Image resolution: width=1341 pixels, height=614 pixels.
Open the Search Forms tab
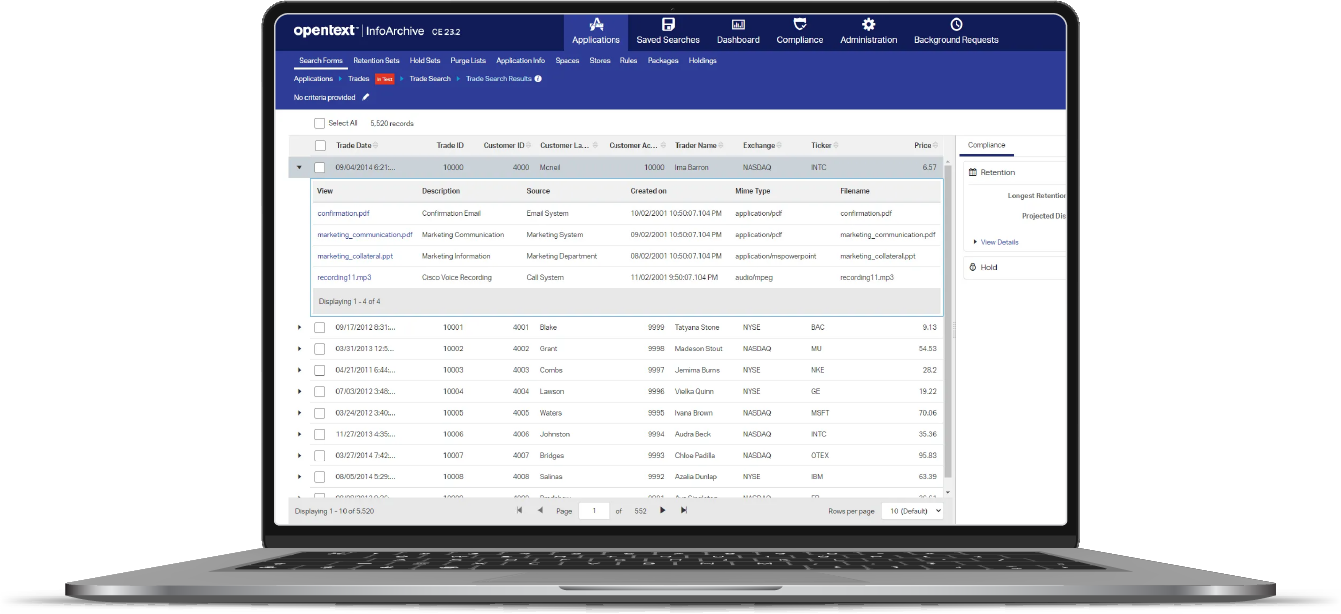pos(320,60)
